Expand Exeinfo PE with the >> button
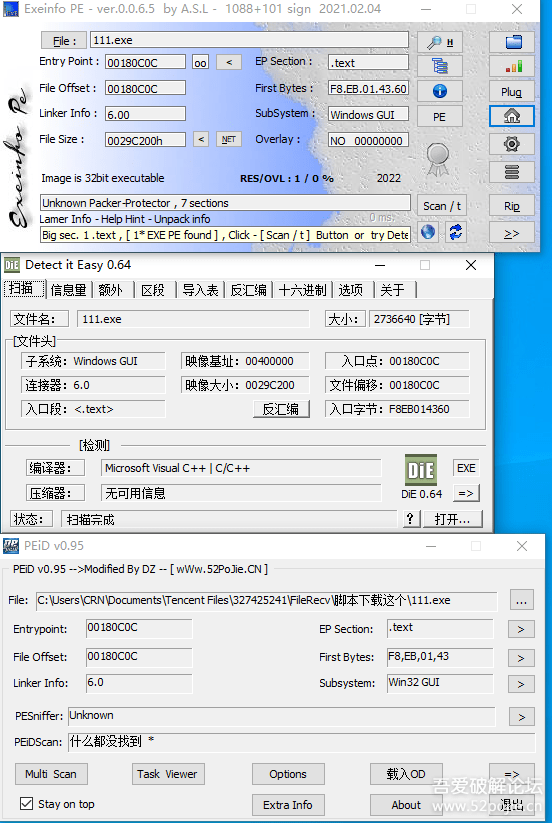The width and height of the screenshot is (552, 823). (x=512, y=233)
